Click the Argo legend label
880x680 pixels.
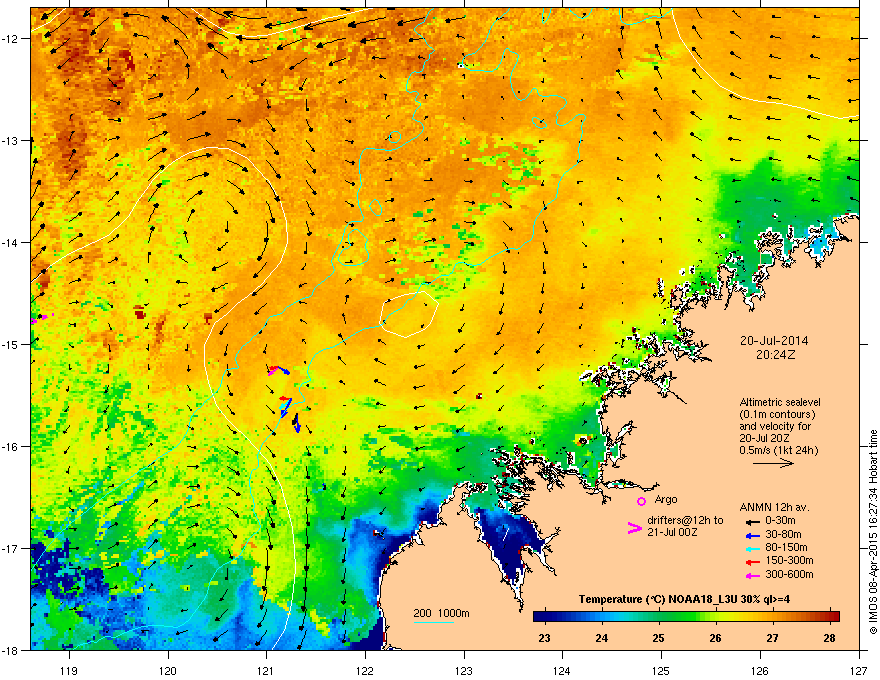click(x=666, y=499)
